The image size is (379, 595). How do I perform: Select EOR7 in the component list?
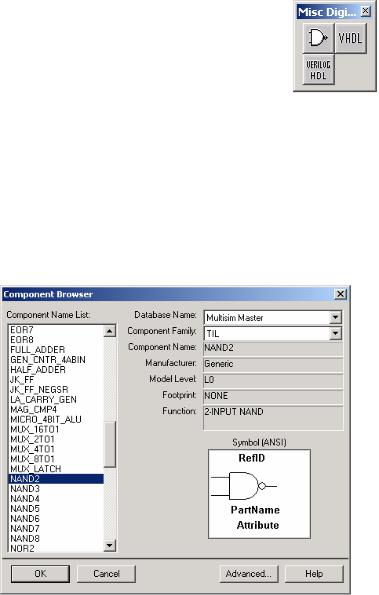56,330
